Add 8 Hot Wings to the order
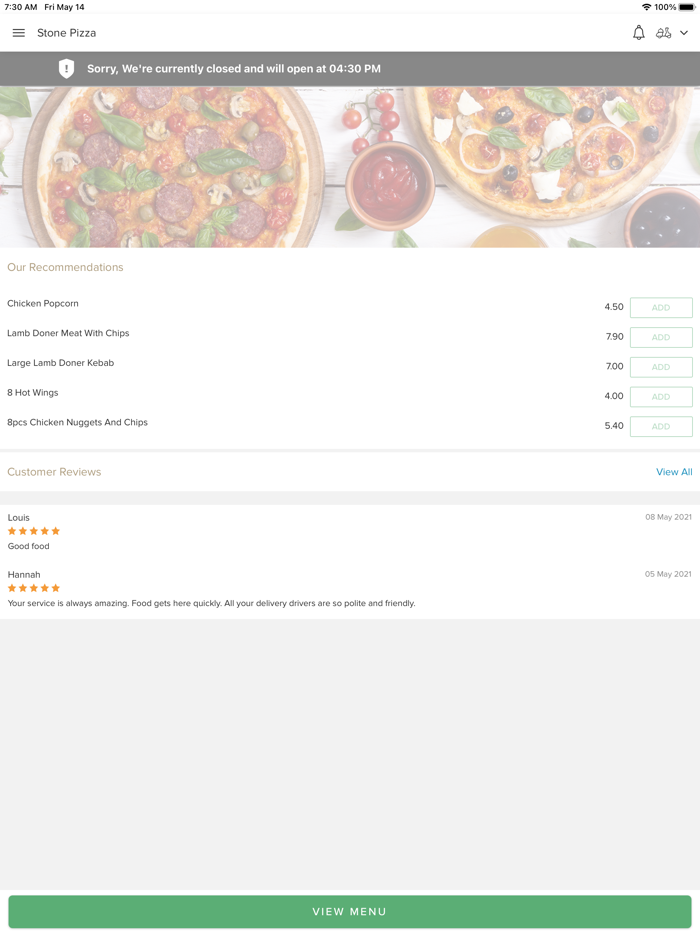The height and width of the screenshot is (934, 700). [661, 396]
